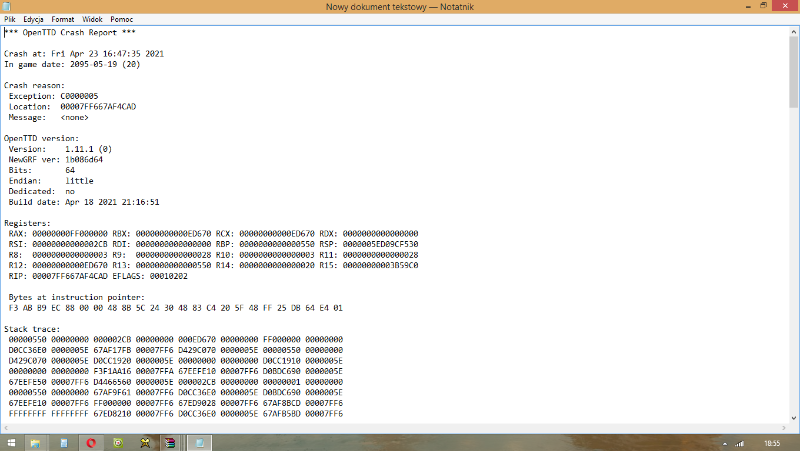800x451 pixels.
Task: Open the Format menu
Action: coord(63,19)
